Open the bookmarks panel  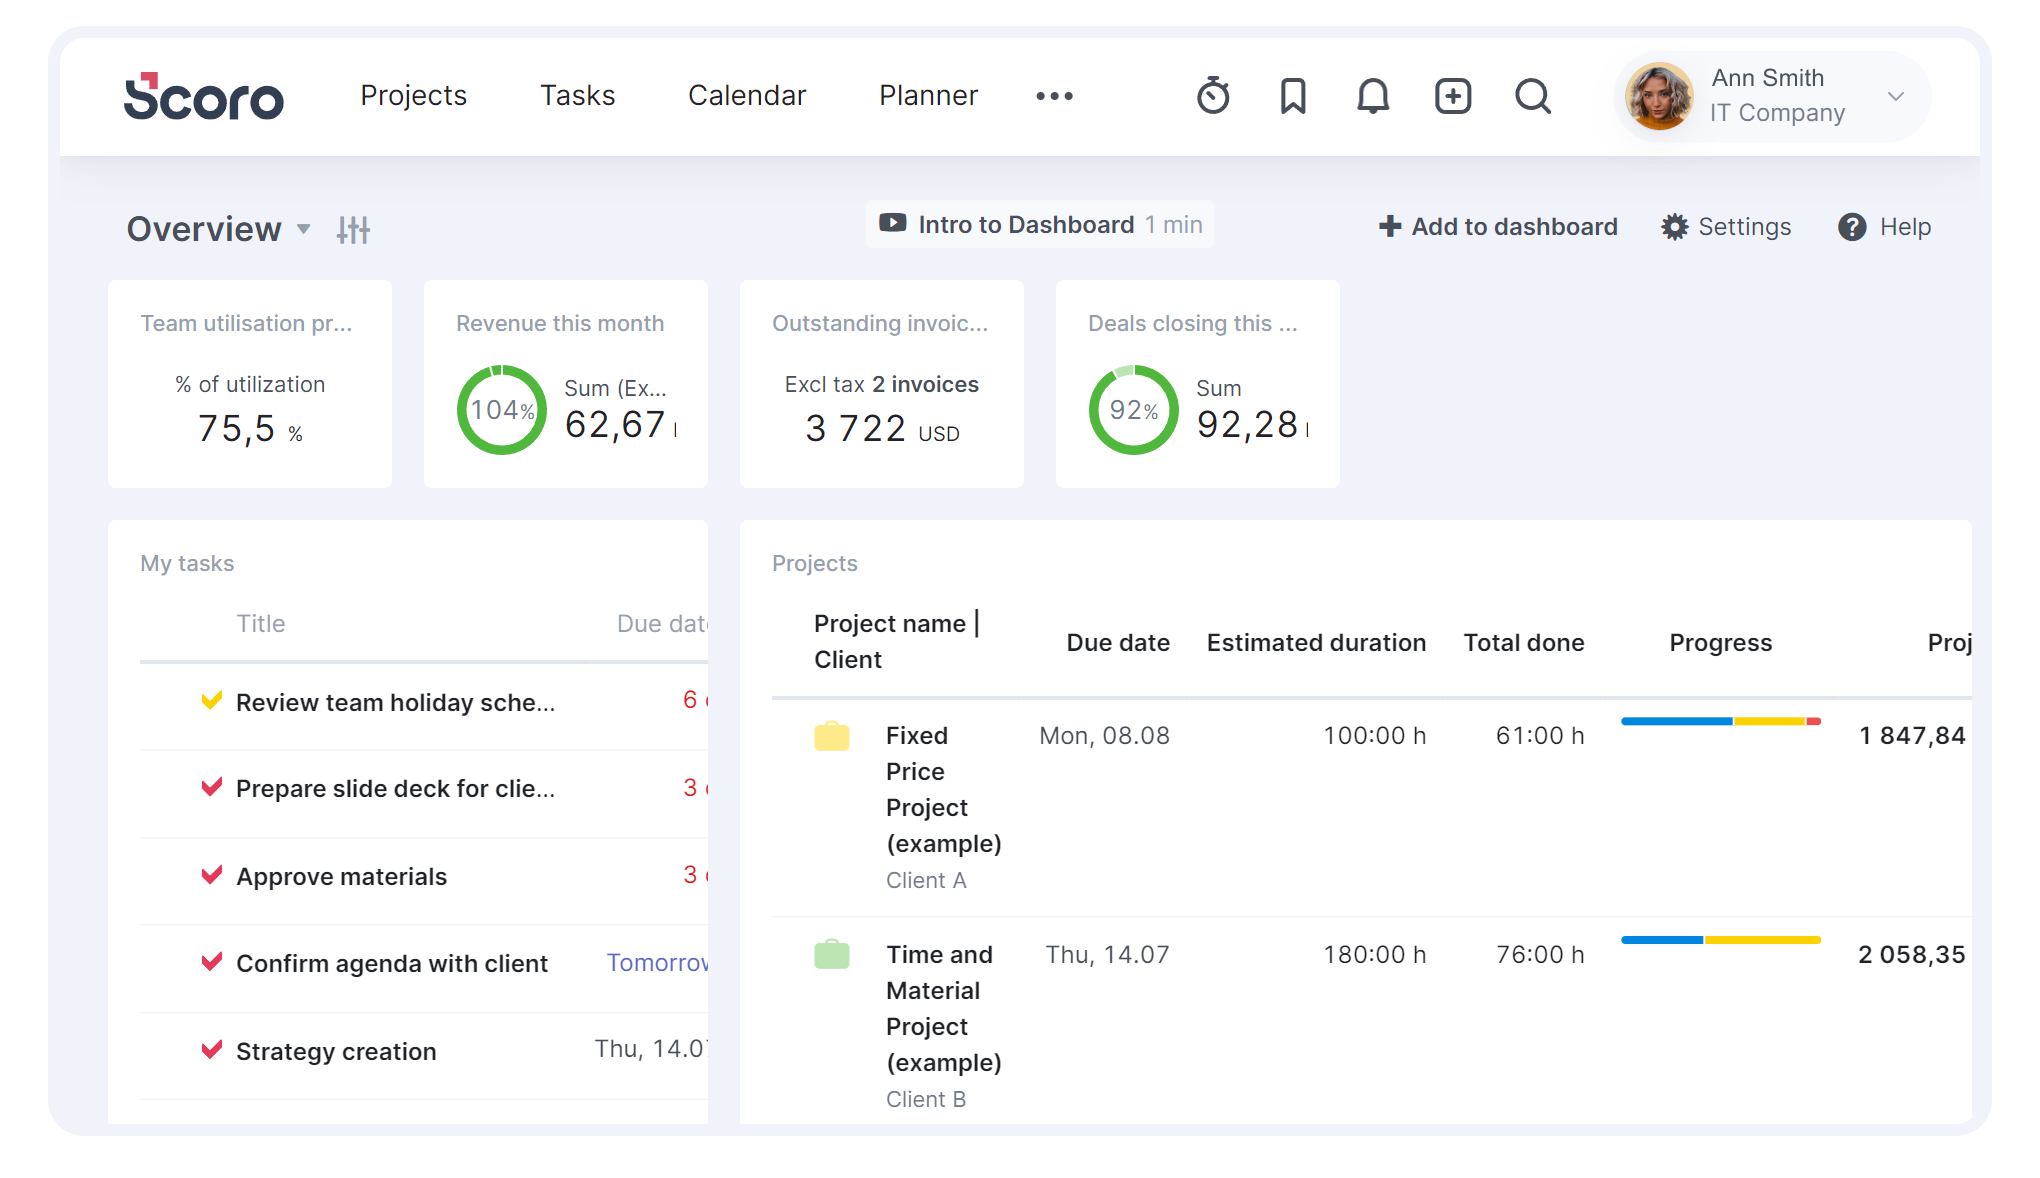pyautogui.click(x=1292, y=96)
